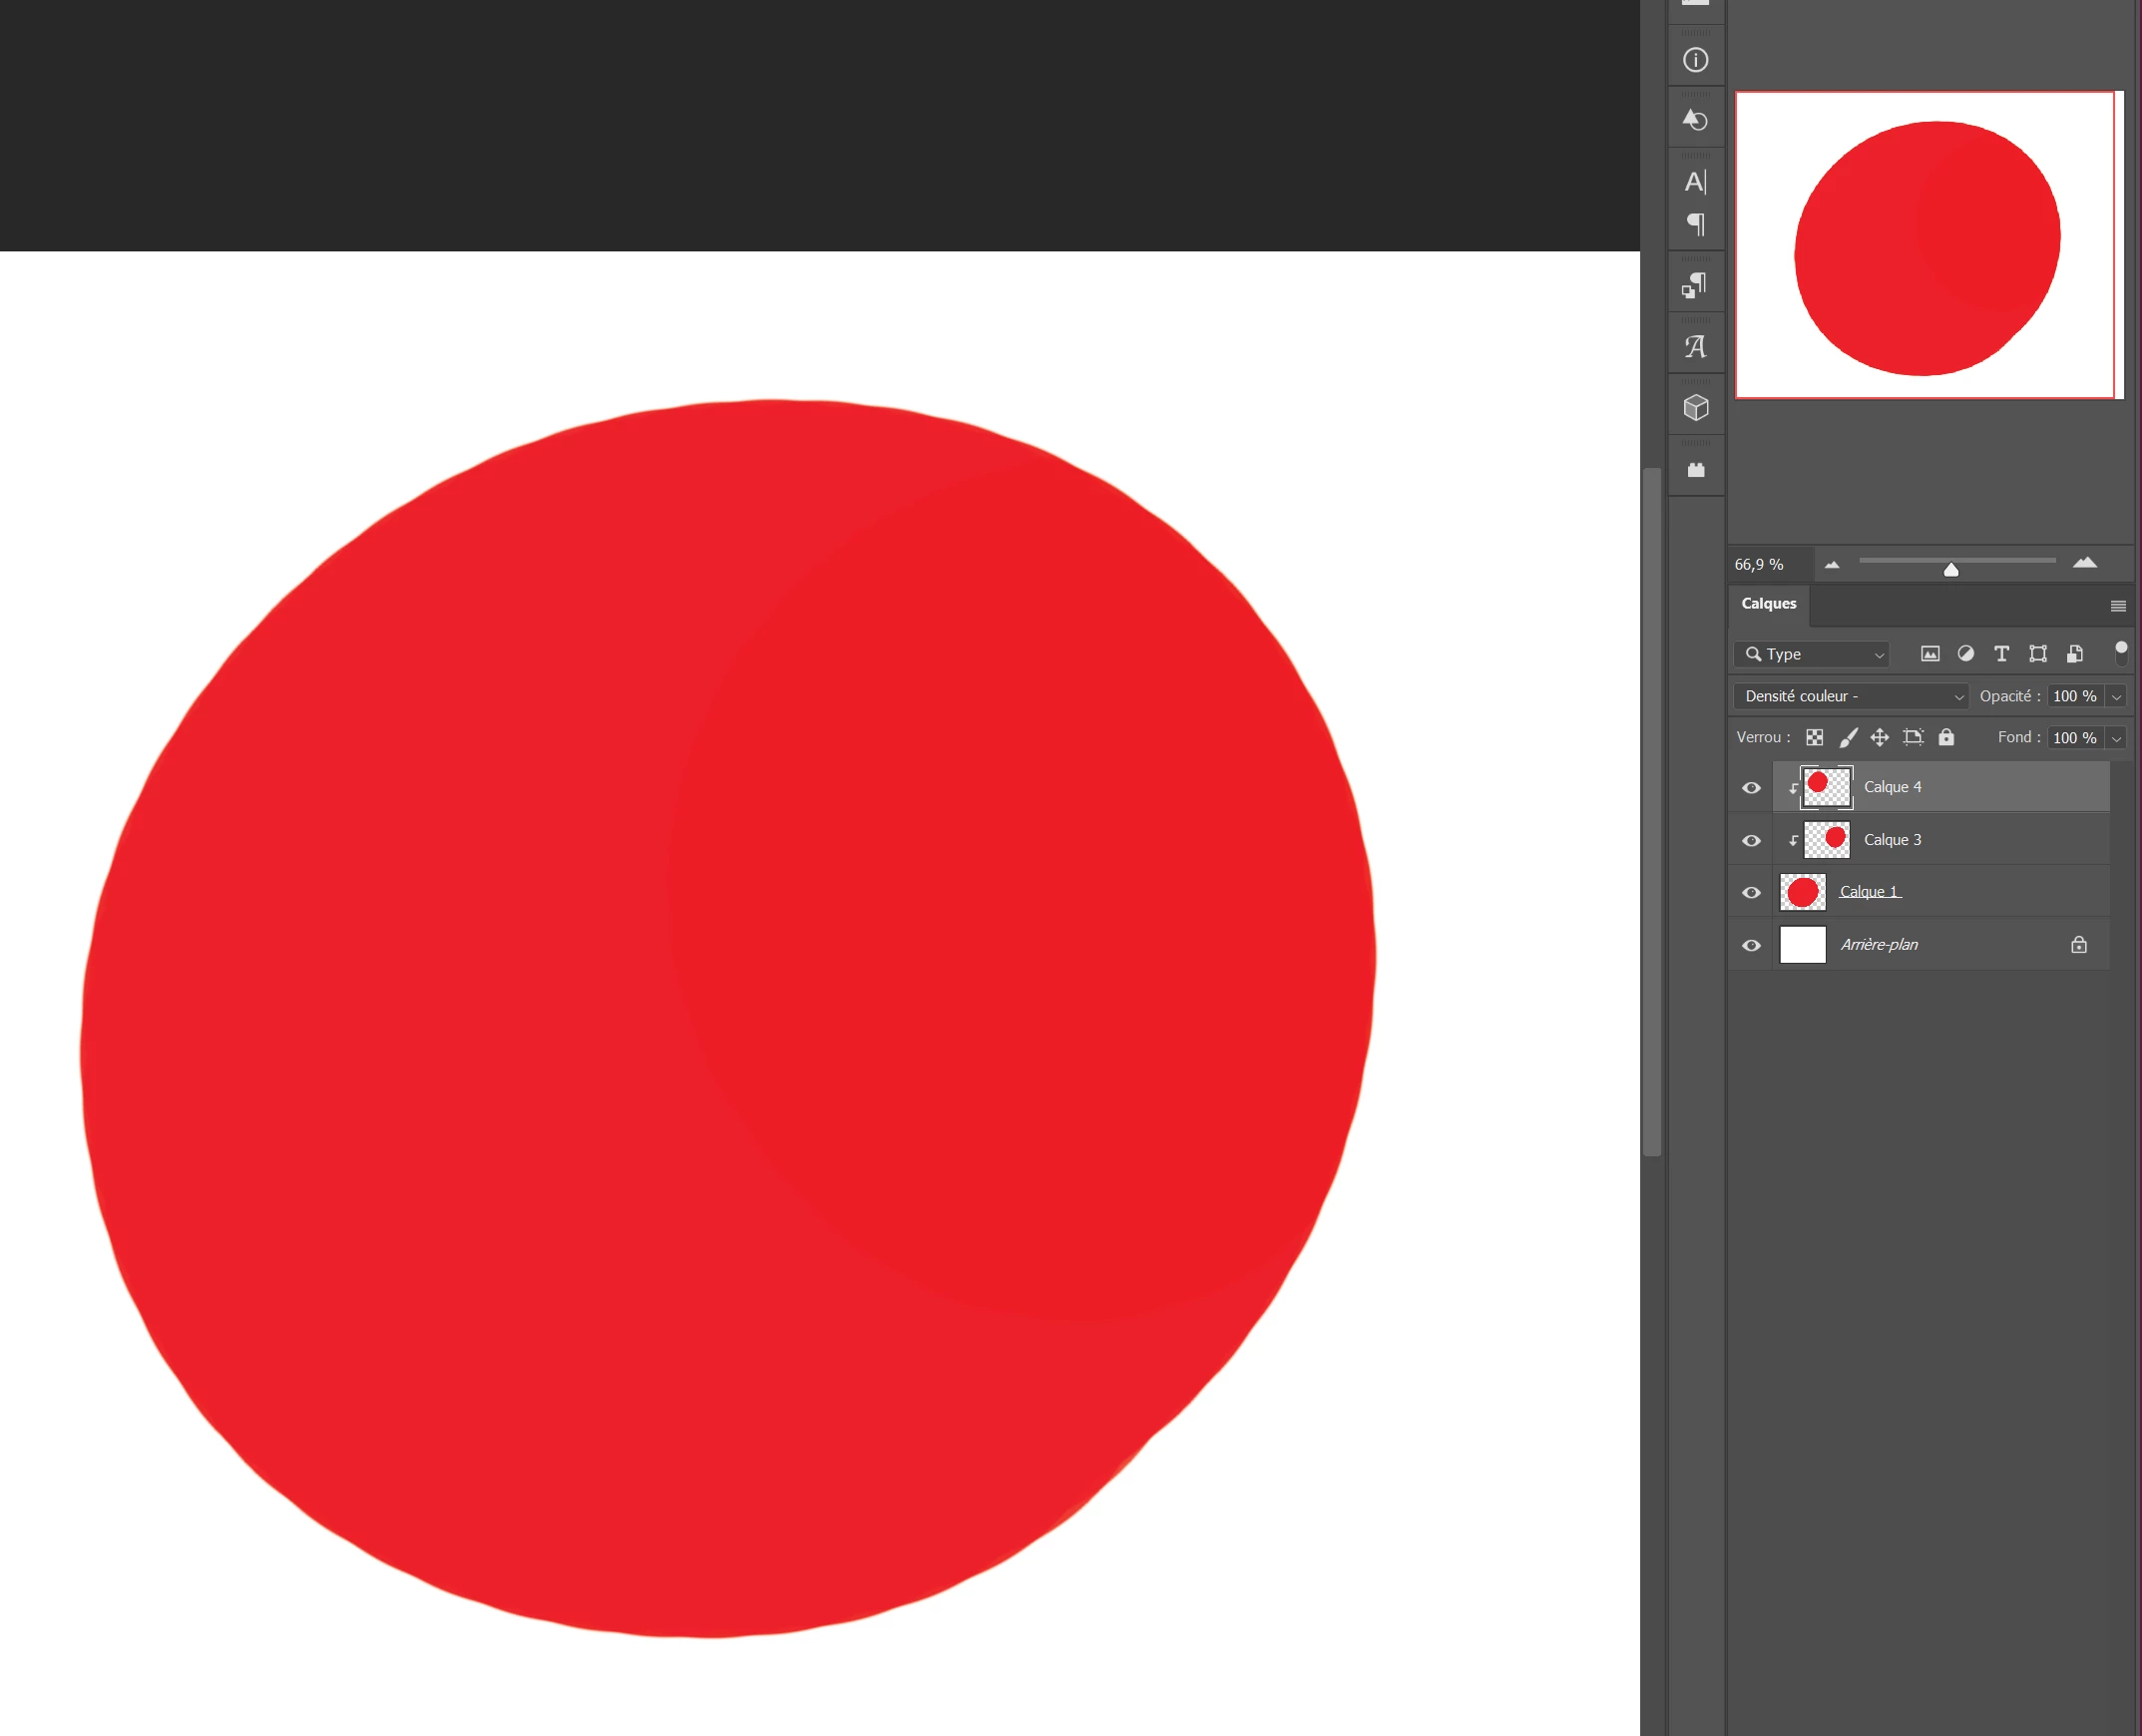Open the Type layer filter dropdown
This screenshot has height=1736, width=2142.
click(x=1811, y=654)
